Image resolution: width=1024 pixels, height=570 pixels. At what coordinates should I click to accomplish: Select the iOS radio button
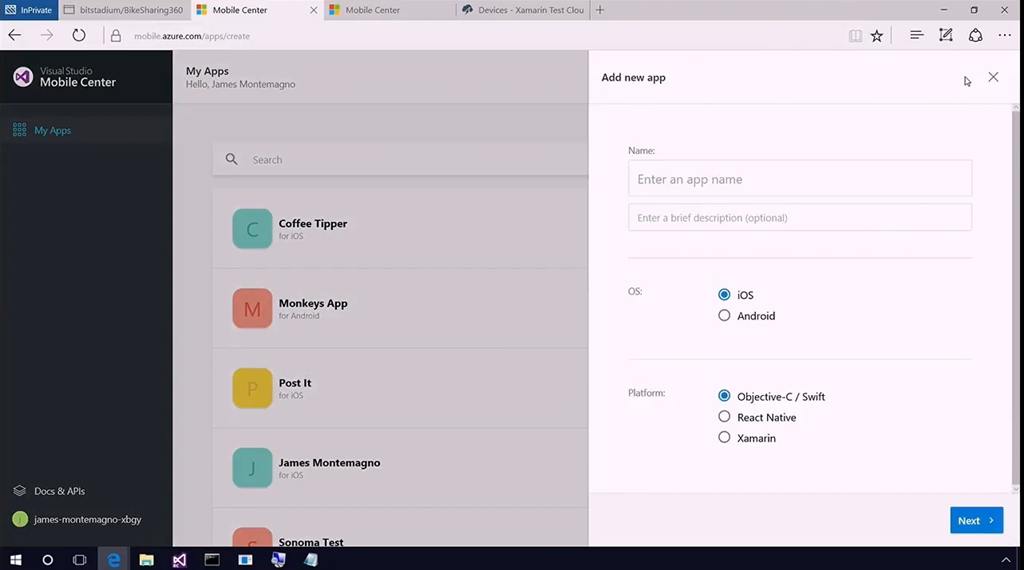[724, 295]
